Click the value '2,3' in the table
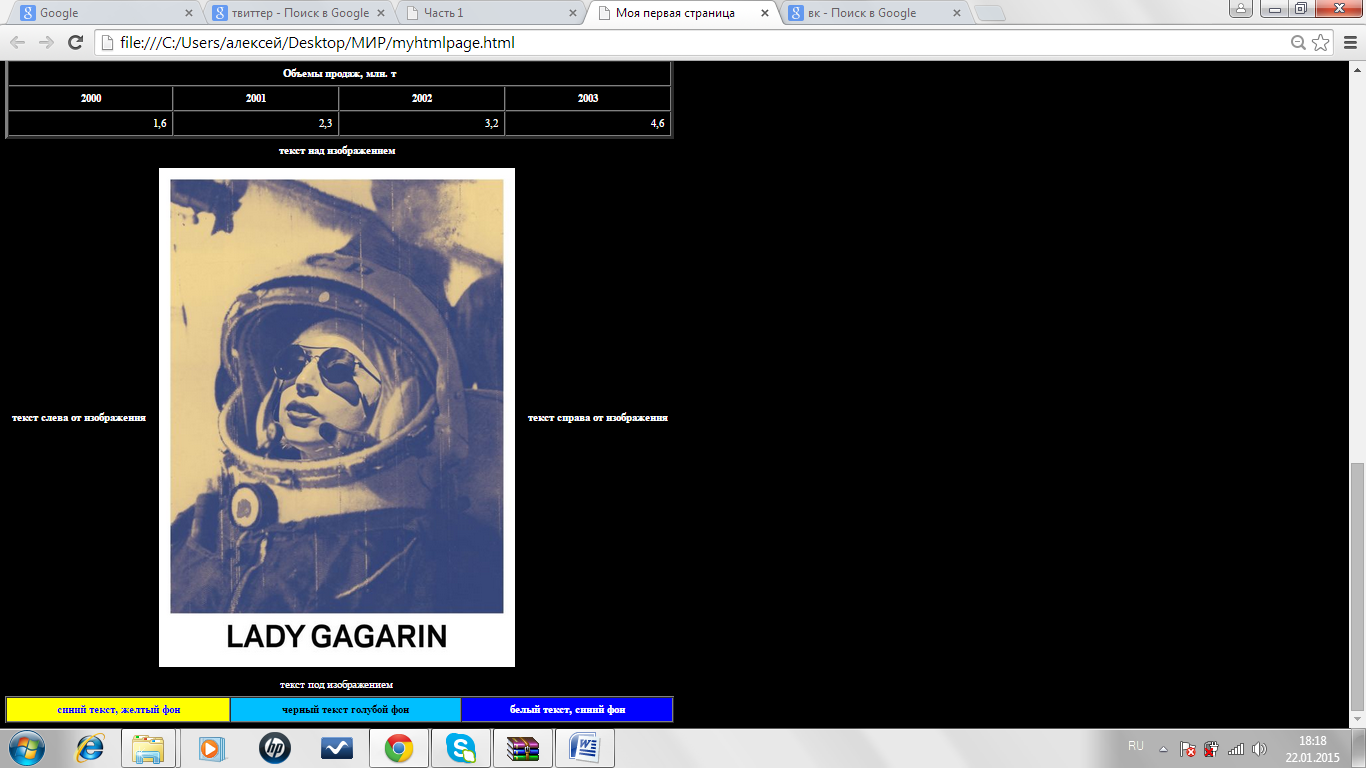The height and width of the screenshot is (768, 1366). point(325,123)
